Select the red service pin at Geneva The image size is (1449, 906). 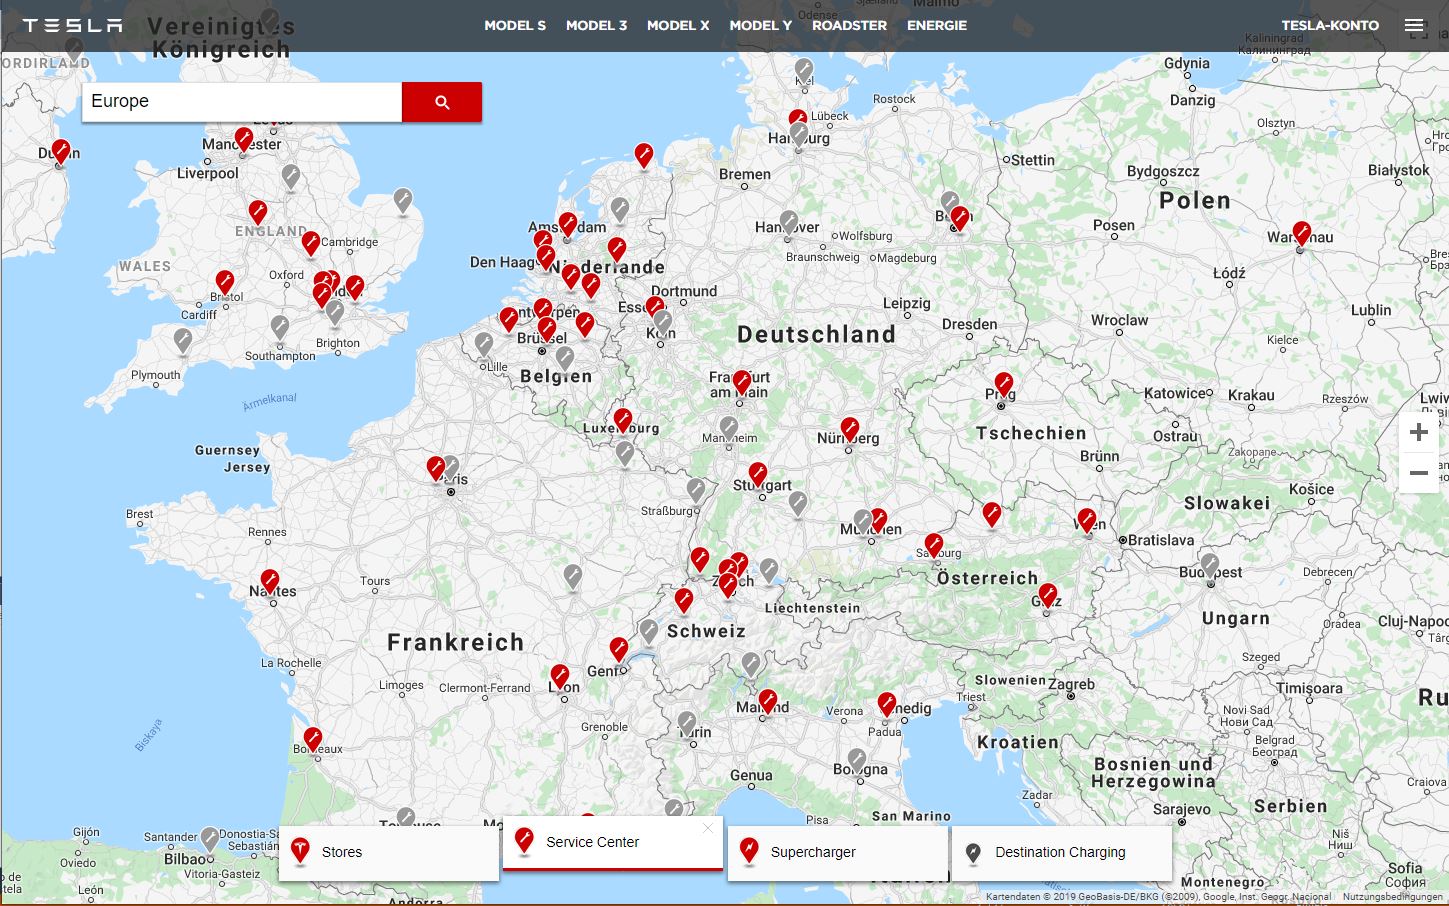[620, 651]
